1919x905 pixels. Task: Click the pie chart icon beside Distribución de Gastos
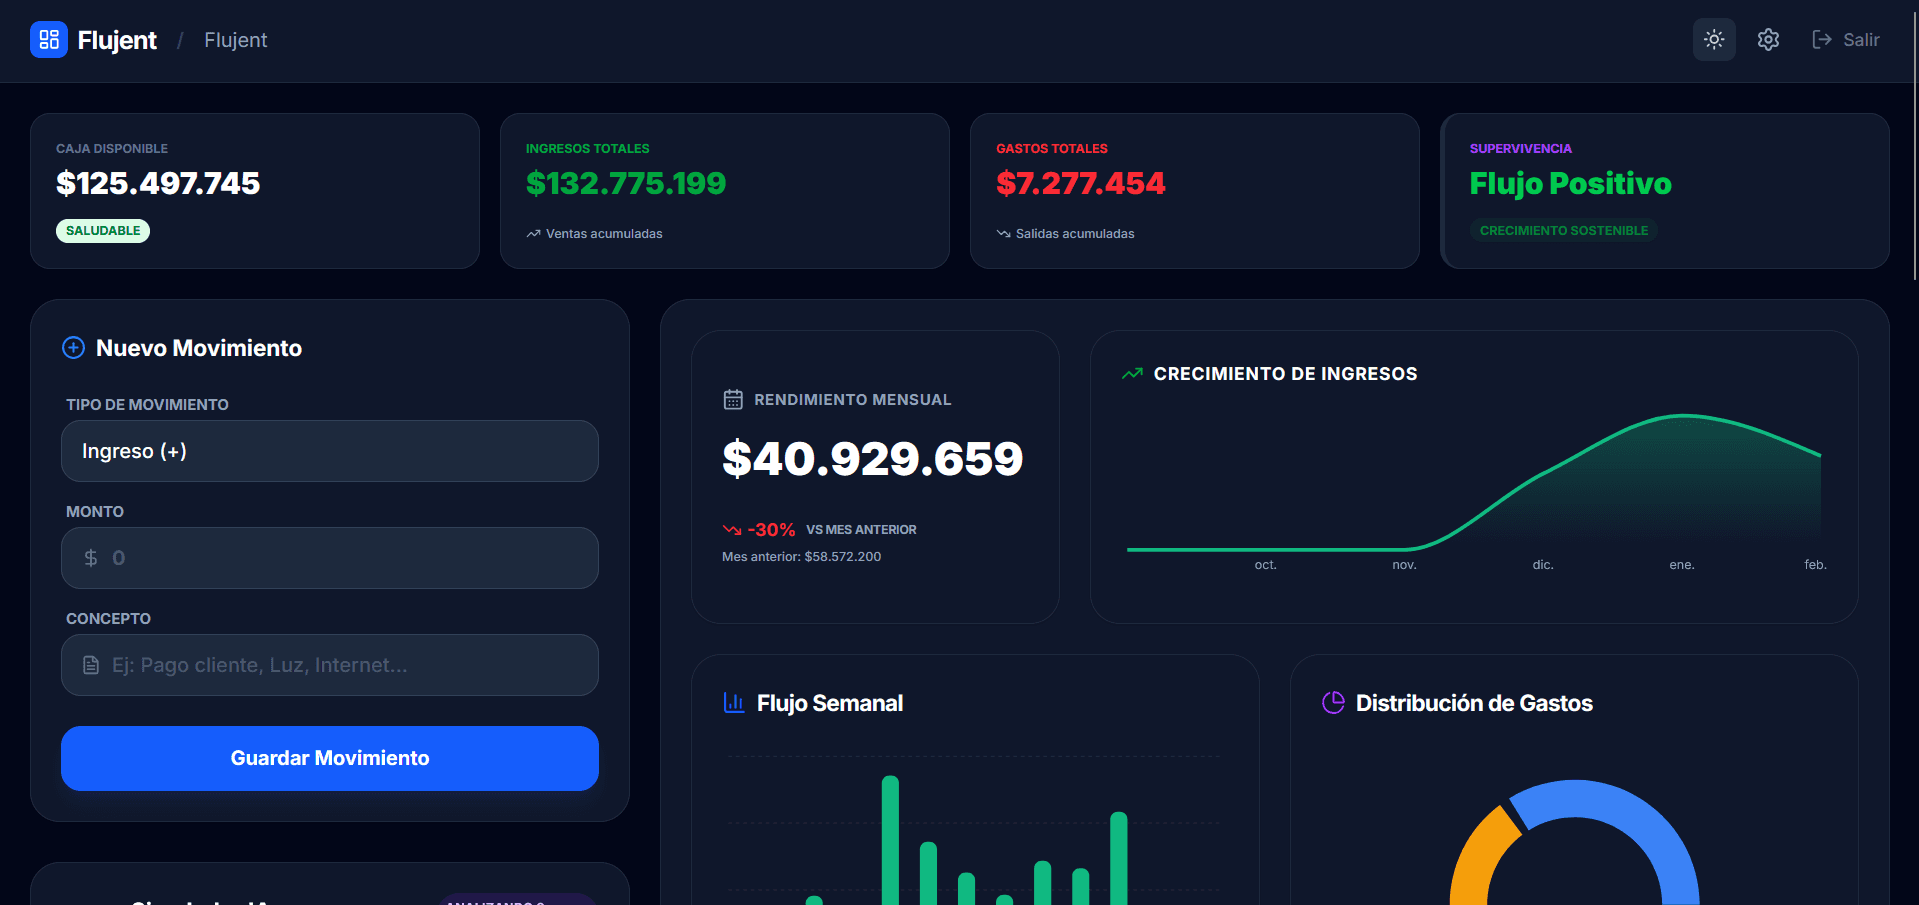click(x=1332, y=702)
